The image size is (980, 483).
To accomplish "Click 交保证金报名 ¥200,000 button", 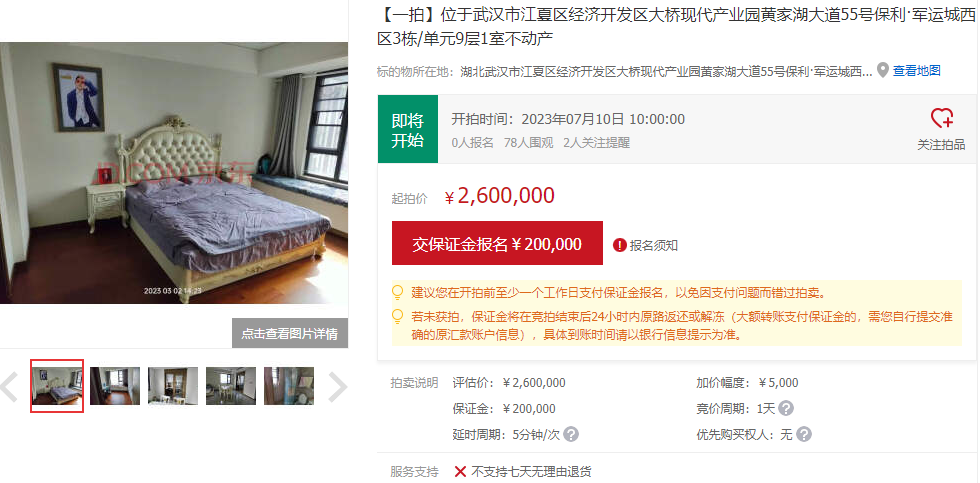I will pyautogui.click(x=498, y=243).
